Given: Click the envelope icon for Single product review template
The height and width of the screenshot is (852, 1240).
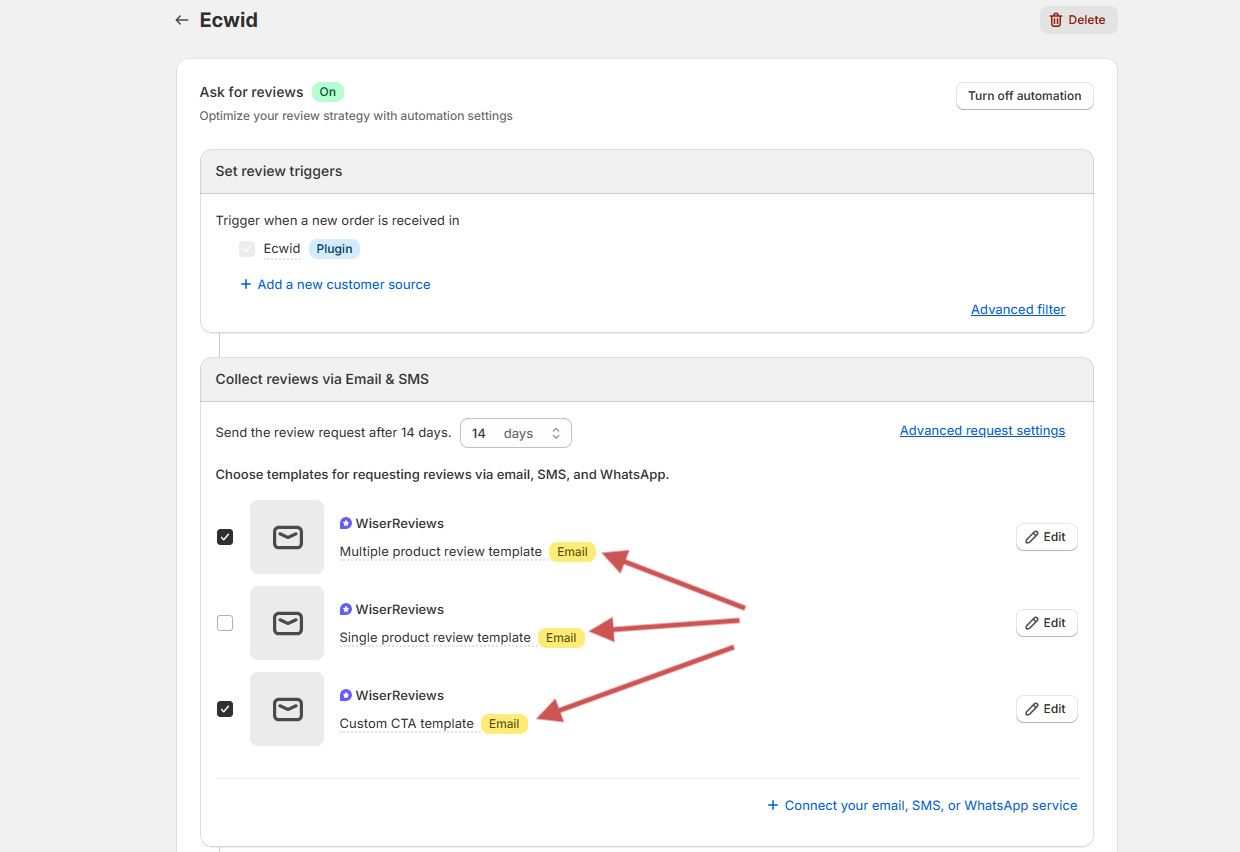Looking at the screenshot, I should coord(287,623).
